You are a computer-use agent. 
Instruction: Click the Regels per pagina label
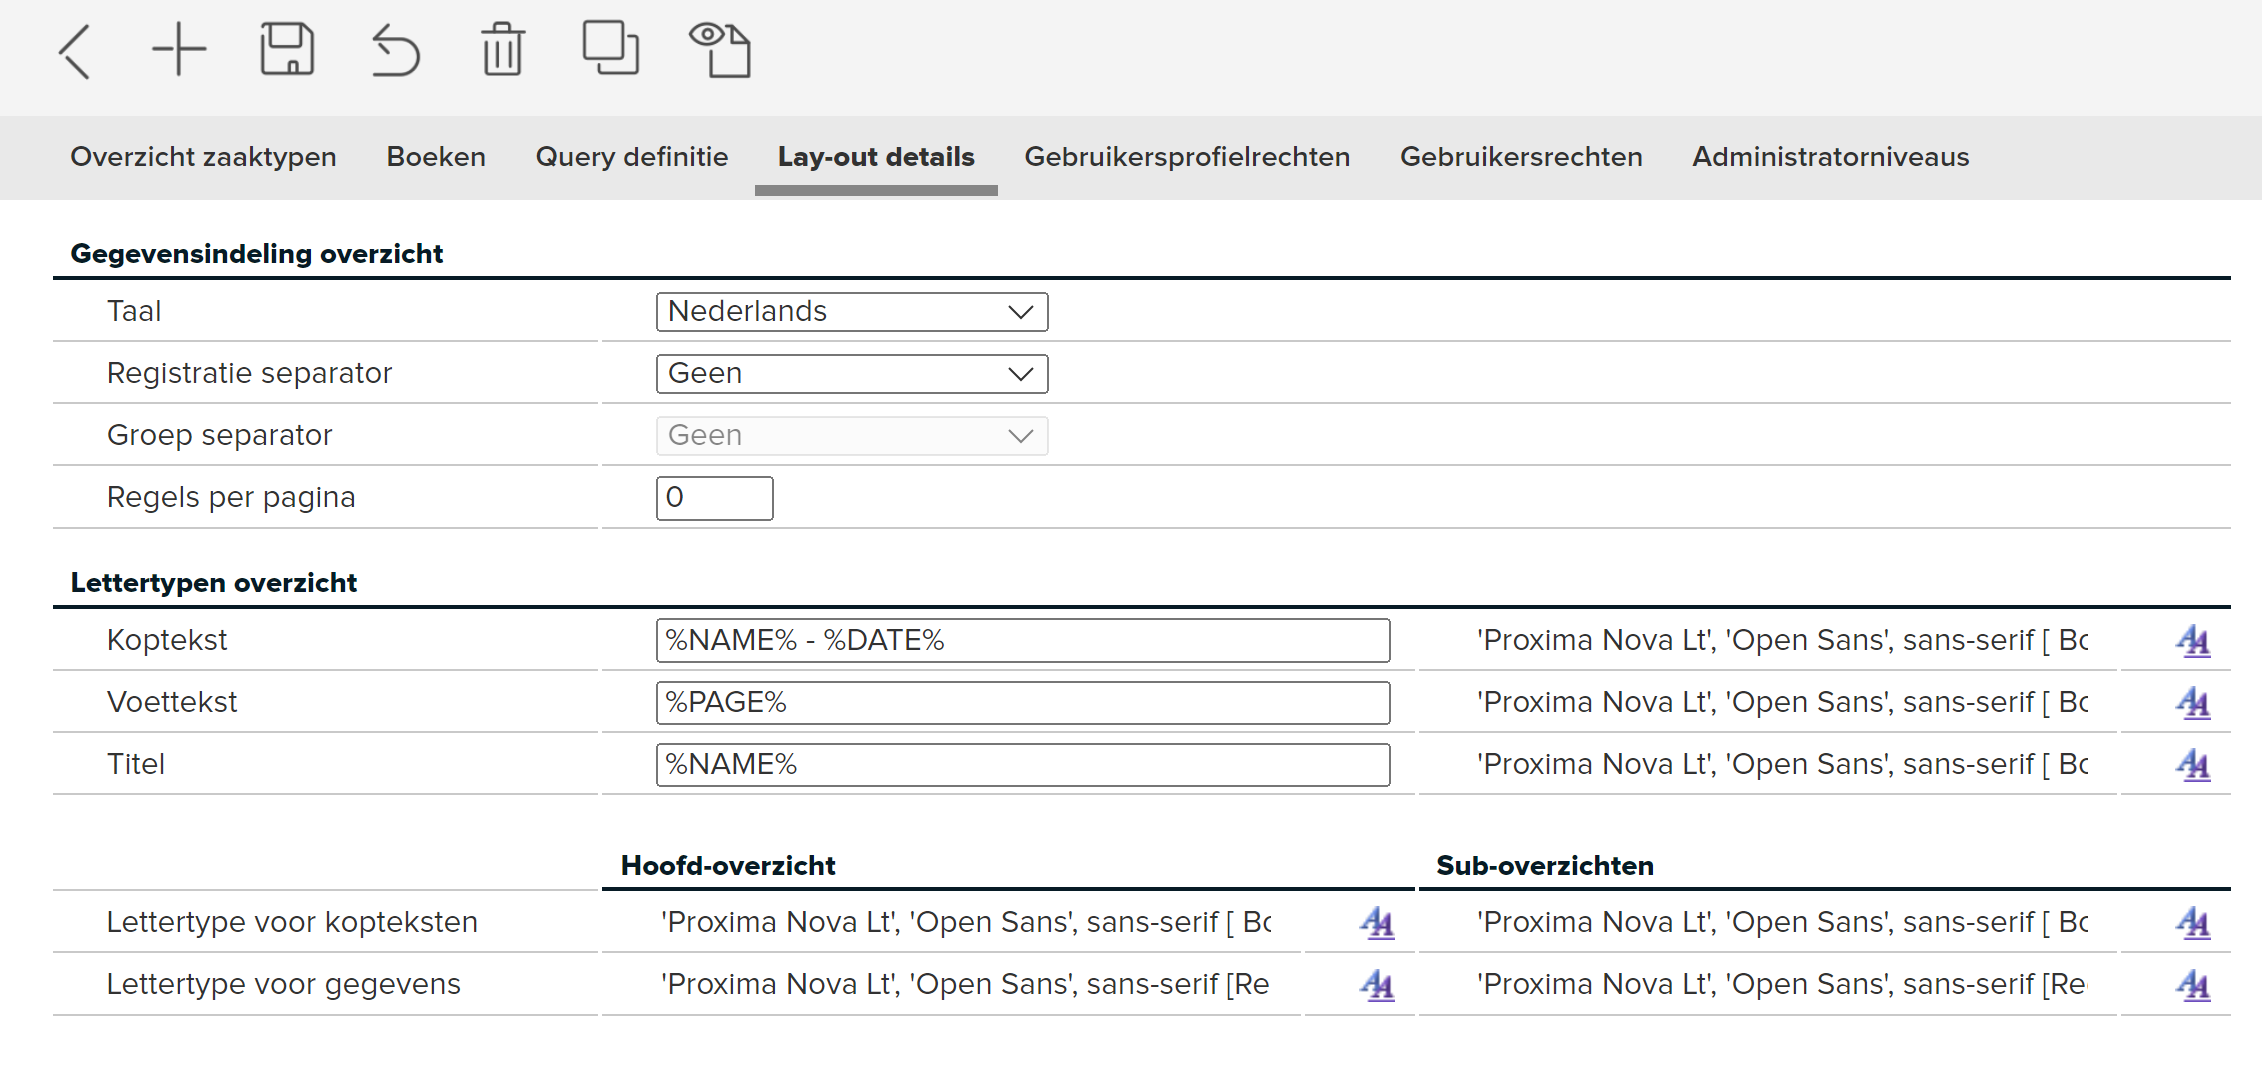231,498
